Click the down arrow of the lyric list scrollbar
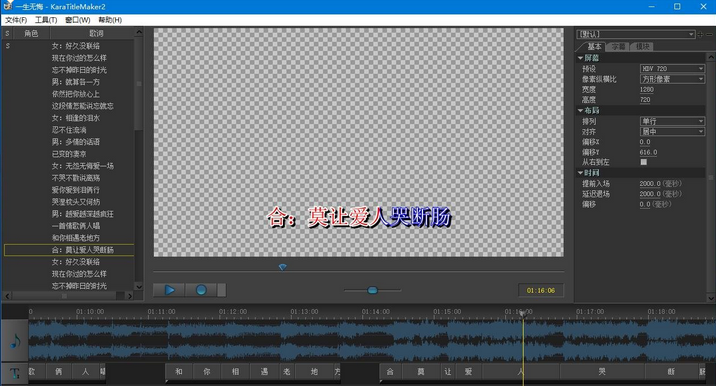The image size is (716, 386). 139,286
